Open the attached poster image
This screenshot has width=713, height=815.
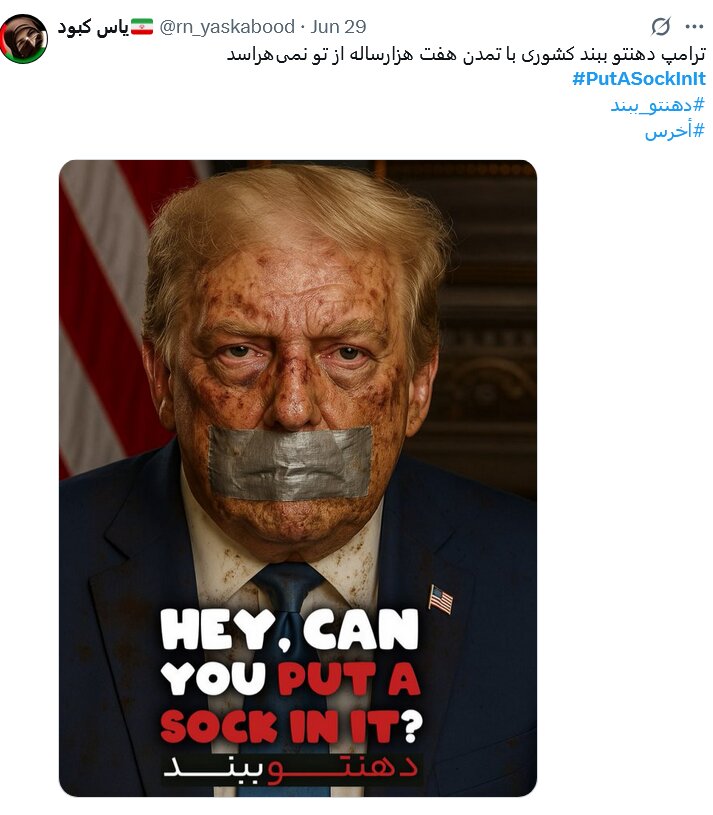tap(298, 478)
